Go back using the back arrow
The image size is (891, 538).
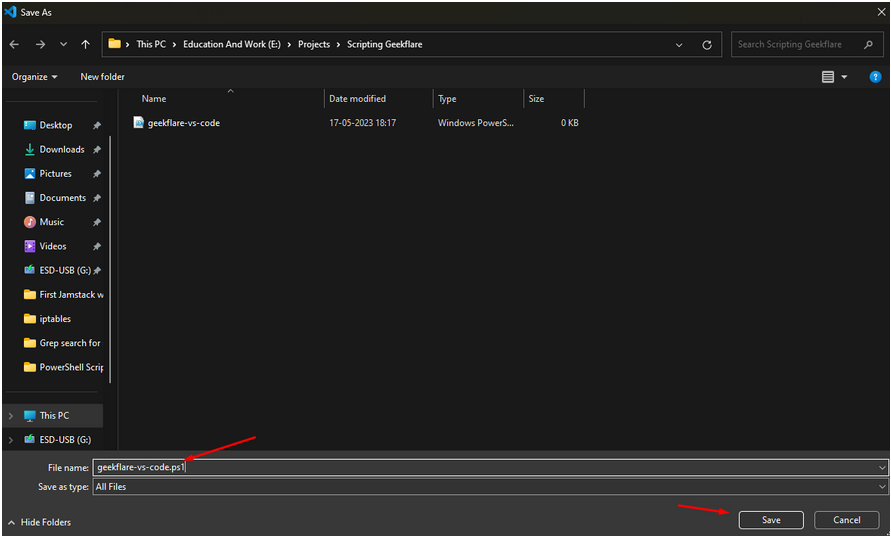[x=14, y=44]
